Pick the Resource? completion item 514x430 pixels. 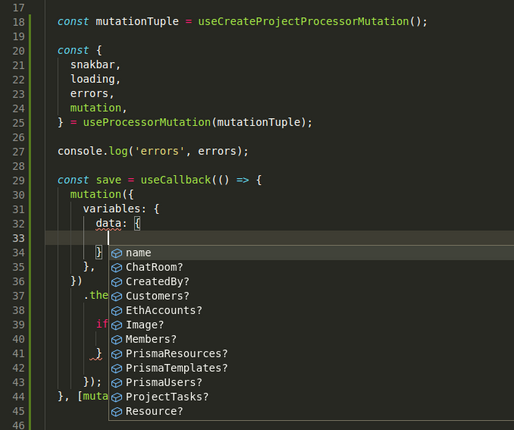(312, 411)
